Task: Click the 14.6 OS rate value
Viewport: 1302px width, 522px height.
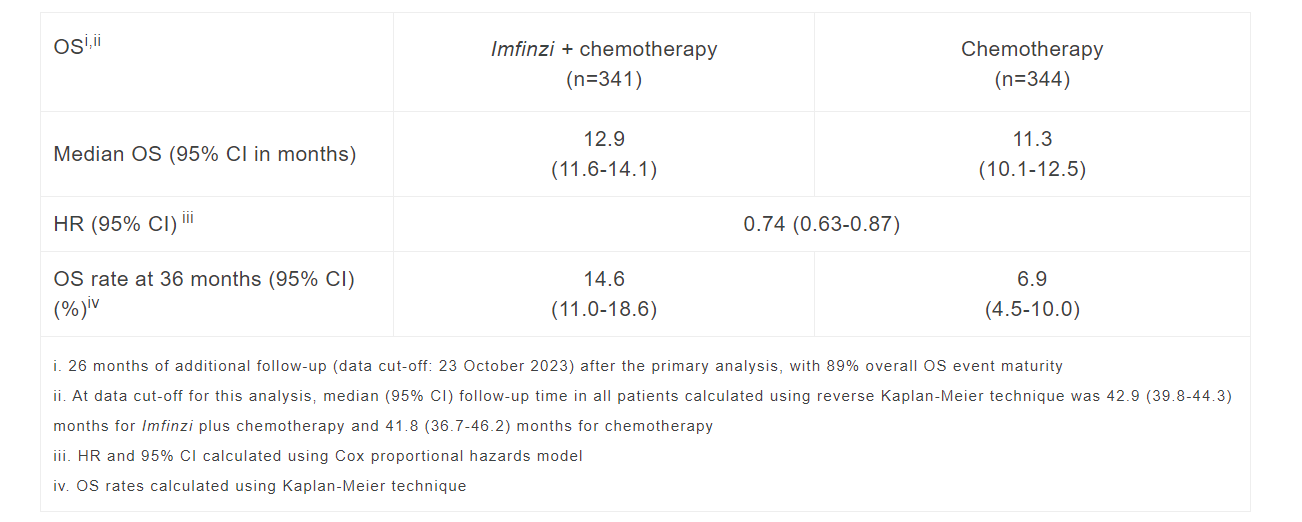Action: 604,279
